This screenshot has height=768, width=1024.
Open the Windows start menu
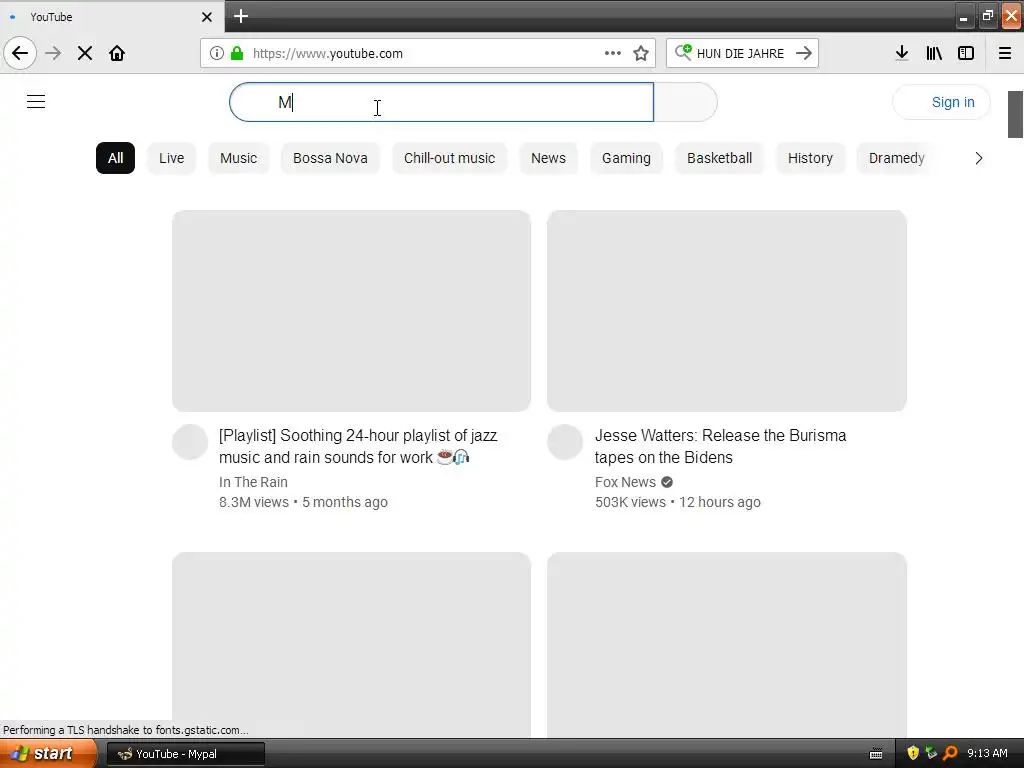click(48, 753)
